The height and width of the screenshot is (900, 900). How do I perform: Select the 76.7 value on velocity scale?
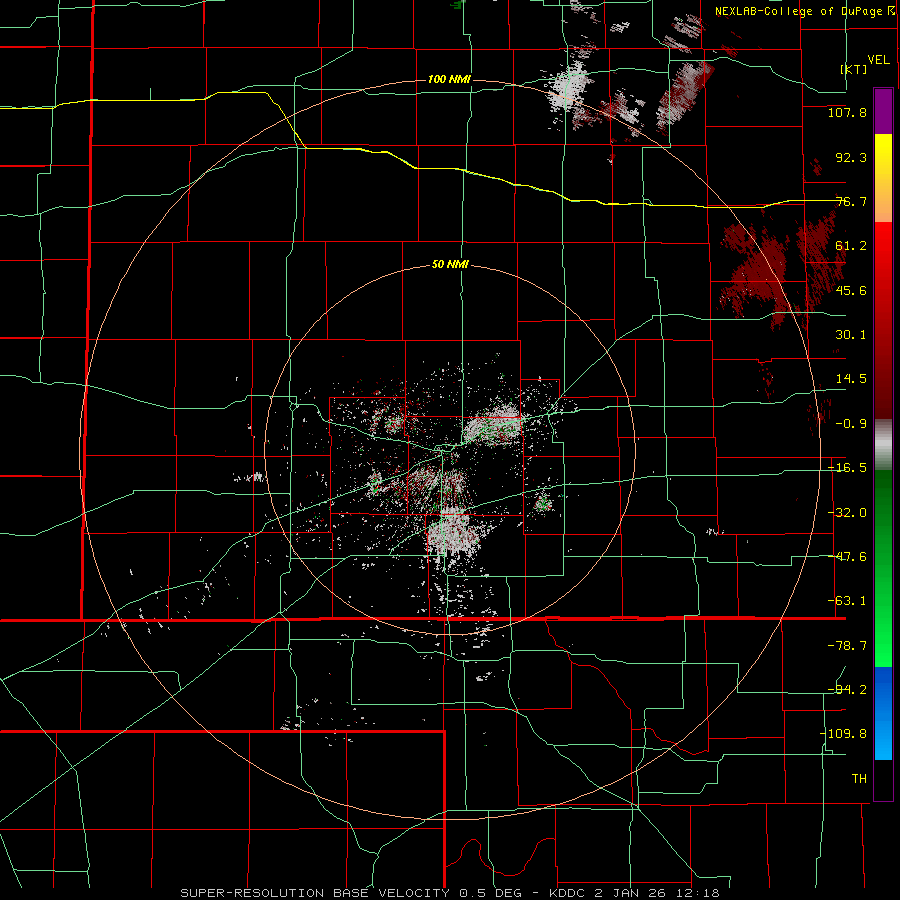851,201
